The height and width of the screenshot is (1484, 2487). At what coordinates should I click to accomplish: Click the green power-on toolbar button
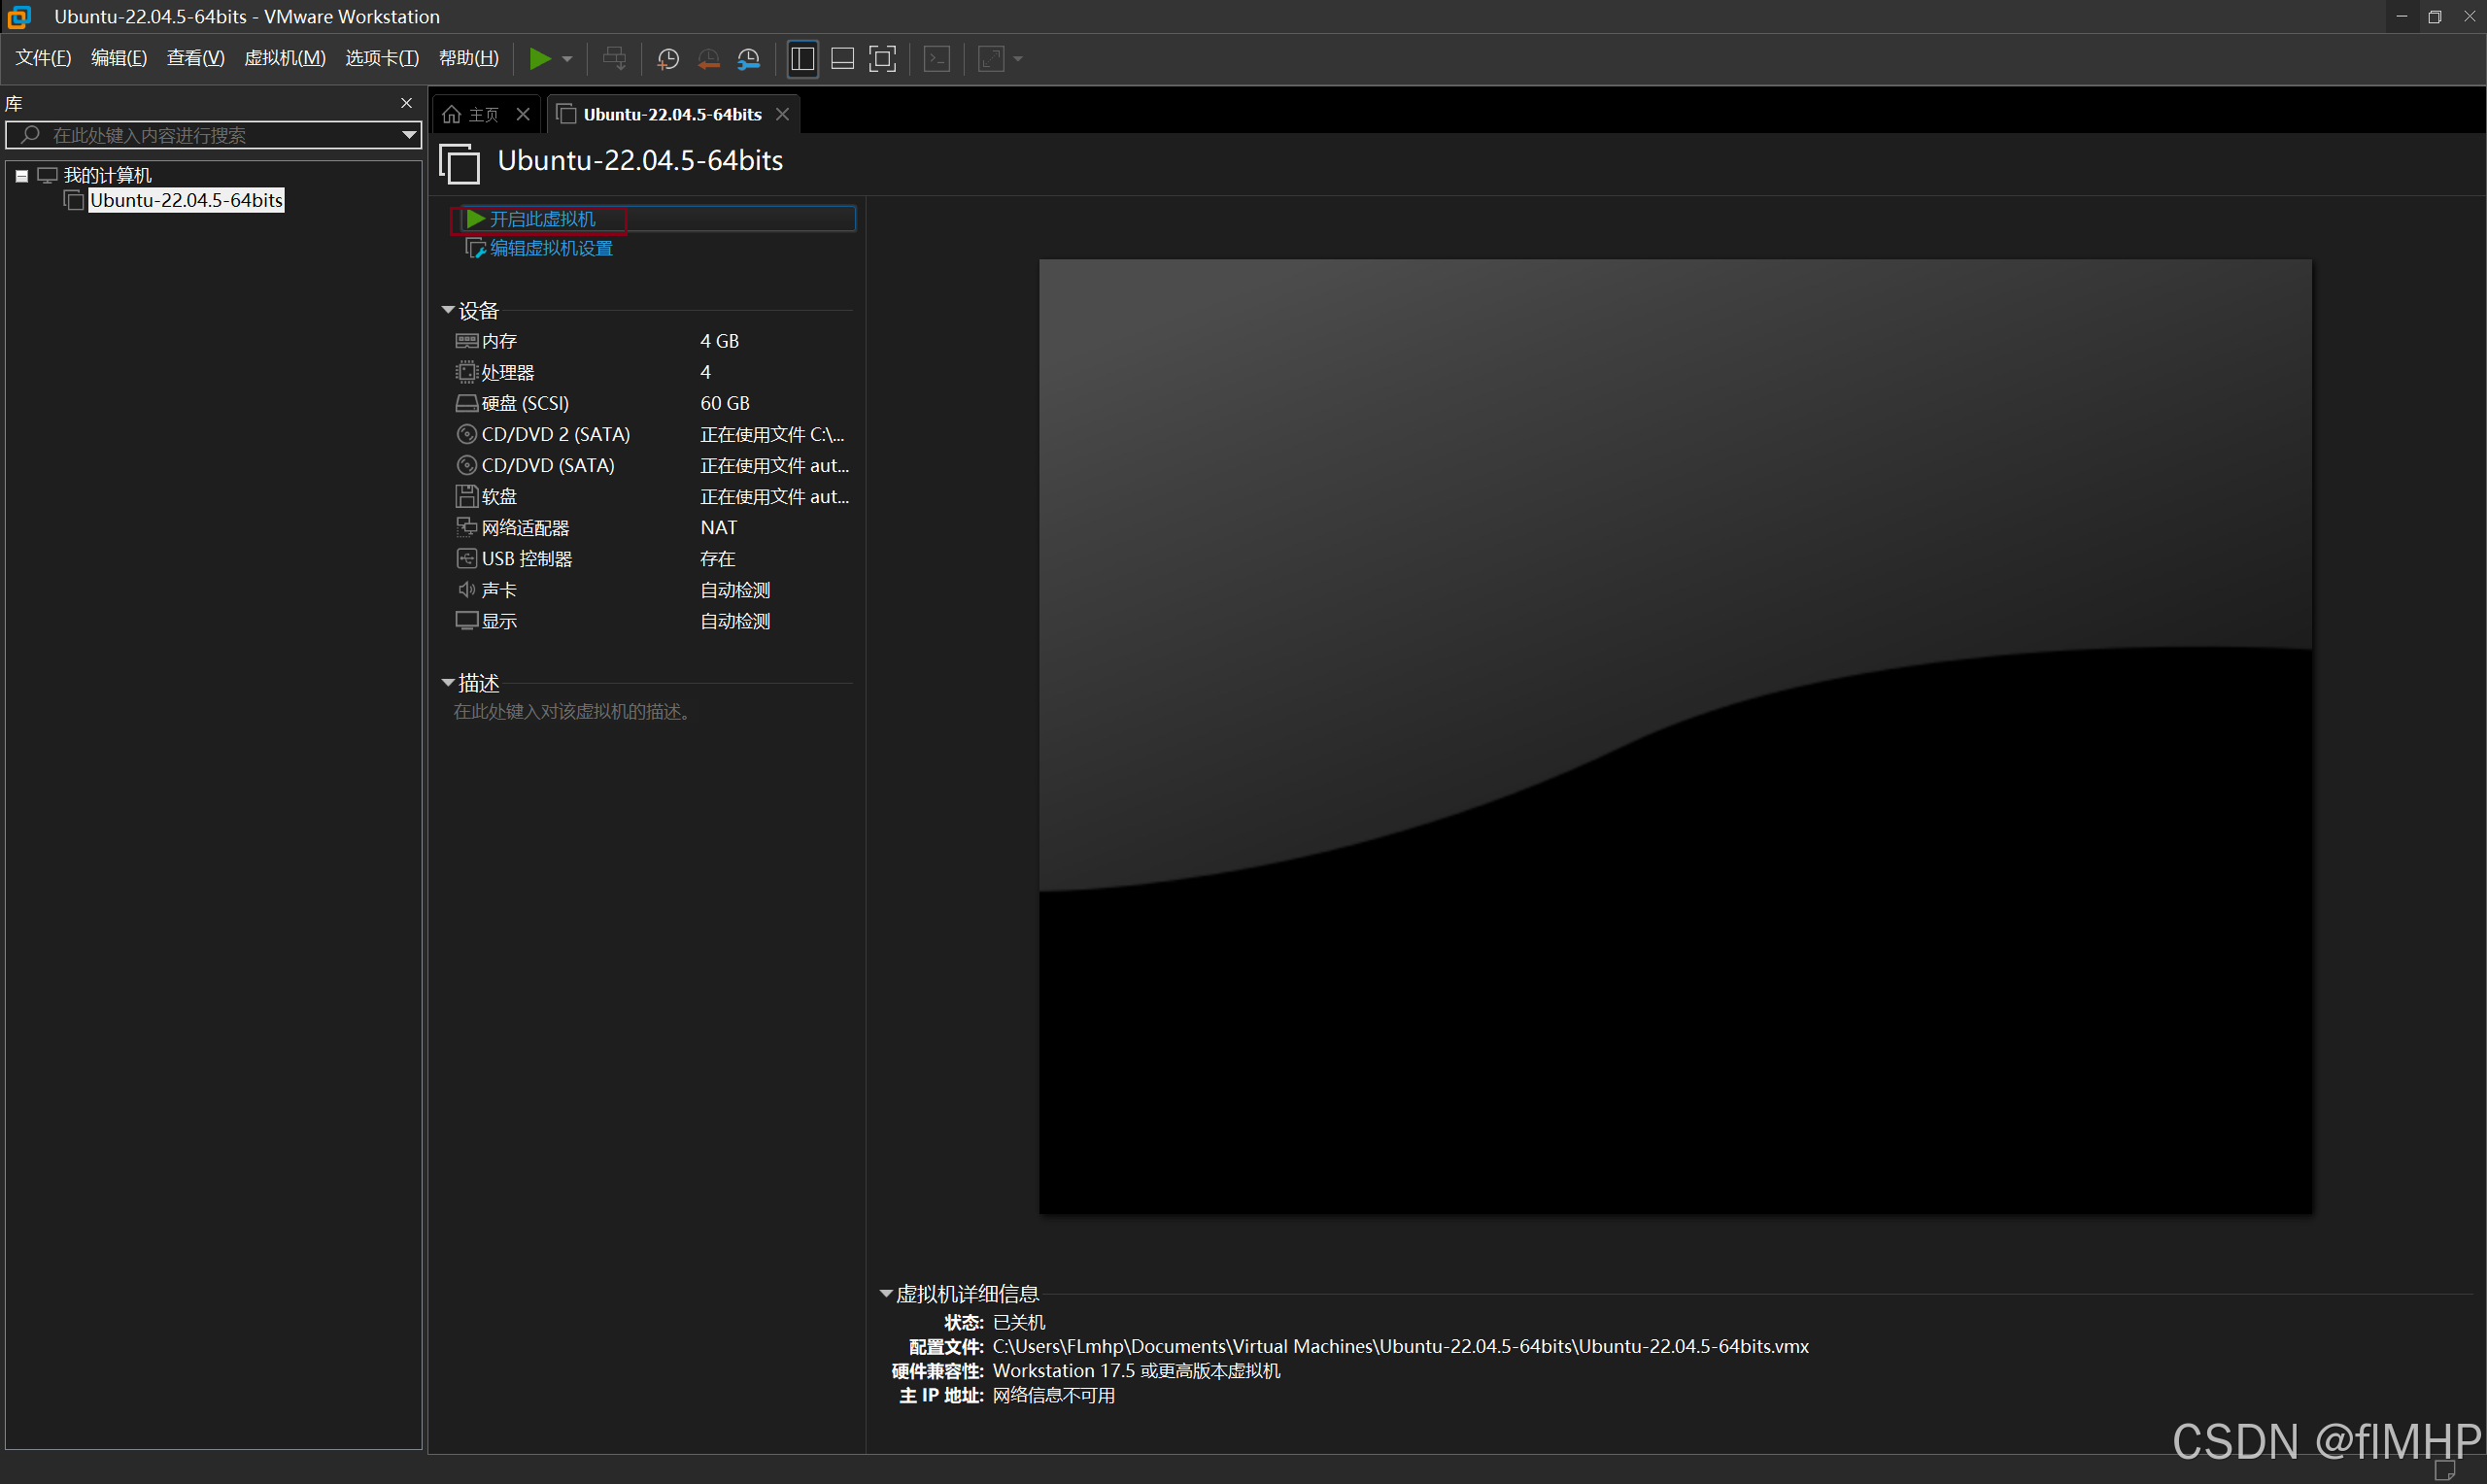[539, 59]
